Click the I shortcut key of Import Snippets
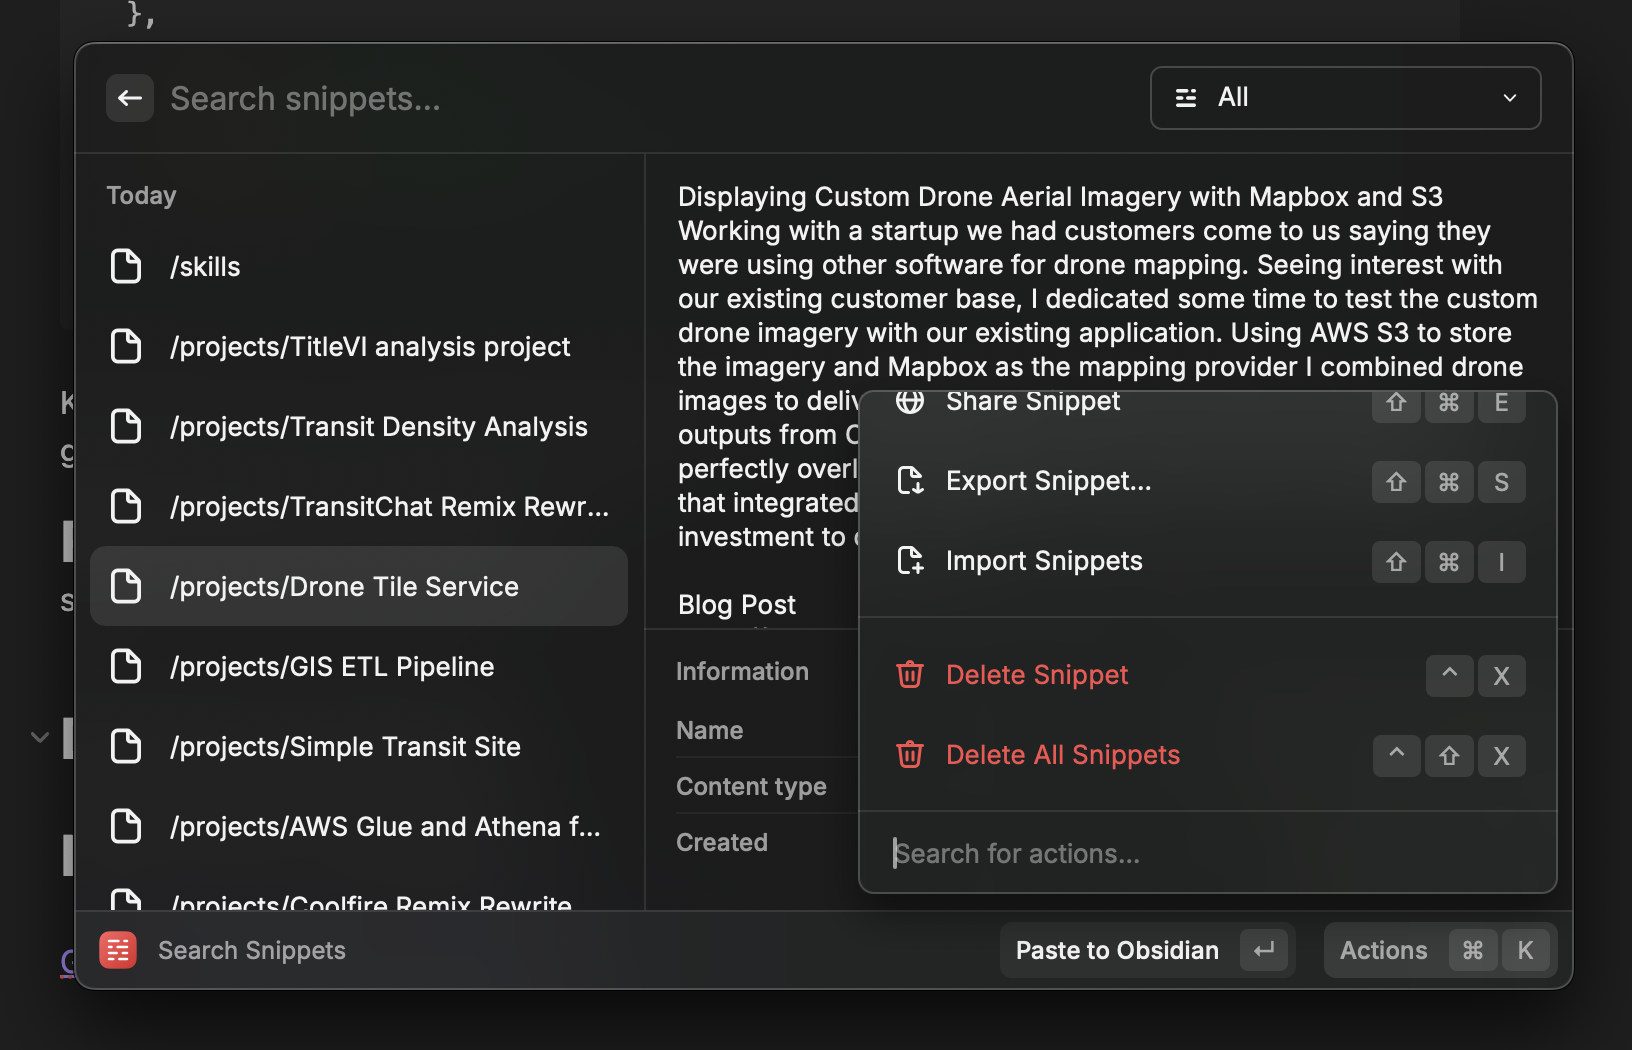This screenshot has width=1632, height=1050. tap(1501, 562)
